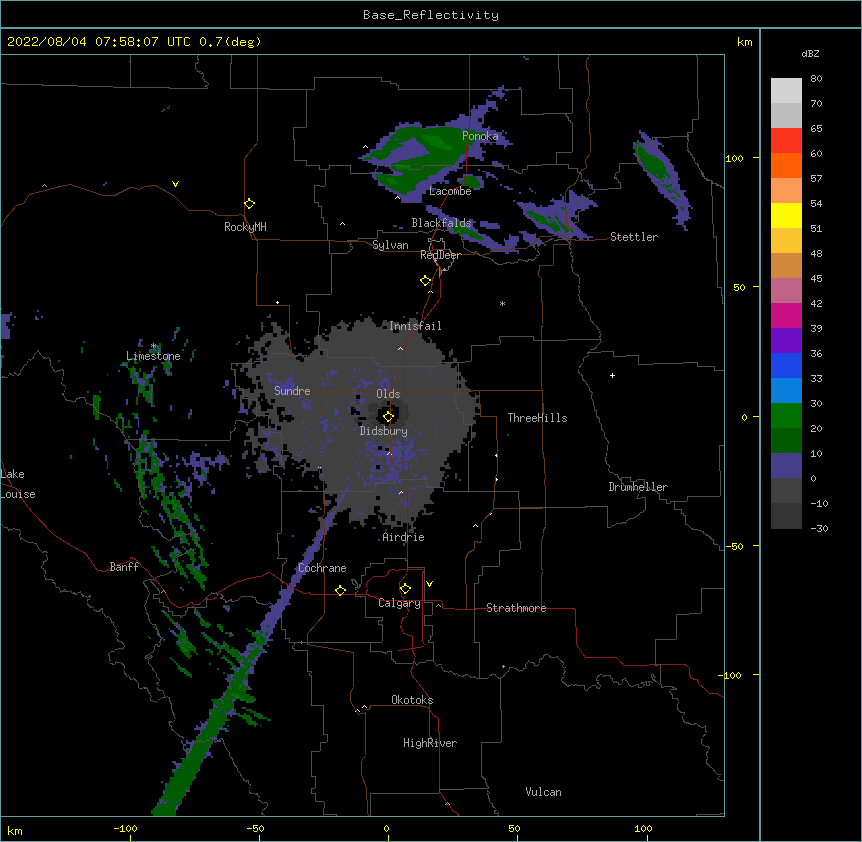The image size is (862, 842).
Task: Click the ThreeHills label
Action: [x=537, y=418]
